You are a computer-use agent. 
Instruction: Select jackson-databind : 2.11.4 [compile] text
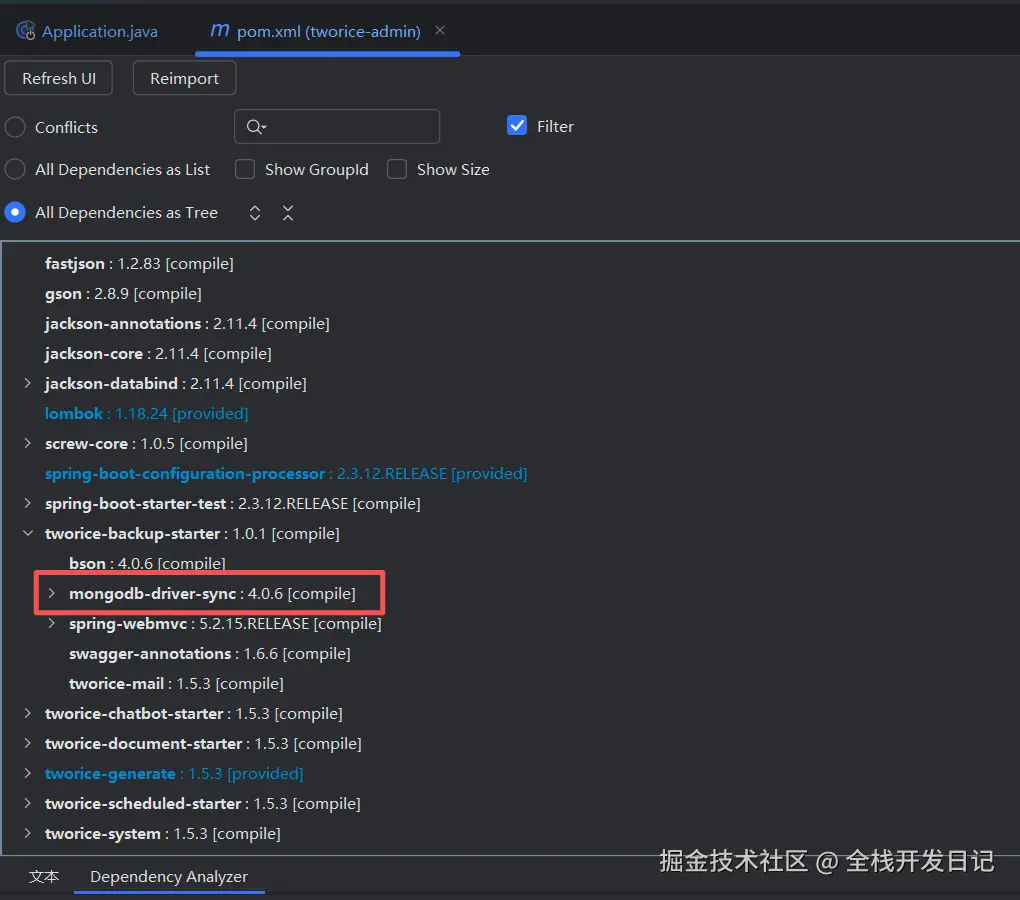tap(176, 383)
